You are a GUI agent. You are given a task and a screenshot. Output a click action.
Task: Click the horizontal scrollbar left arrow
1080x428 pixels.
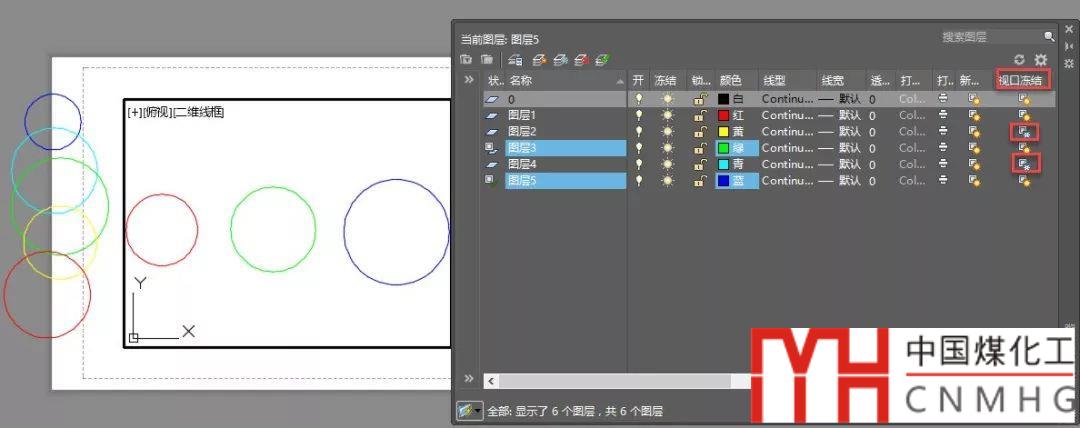491,380
